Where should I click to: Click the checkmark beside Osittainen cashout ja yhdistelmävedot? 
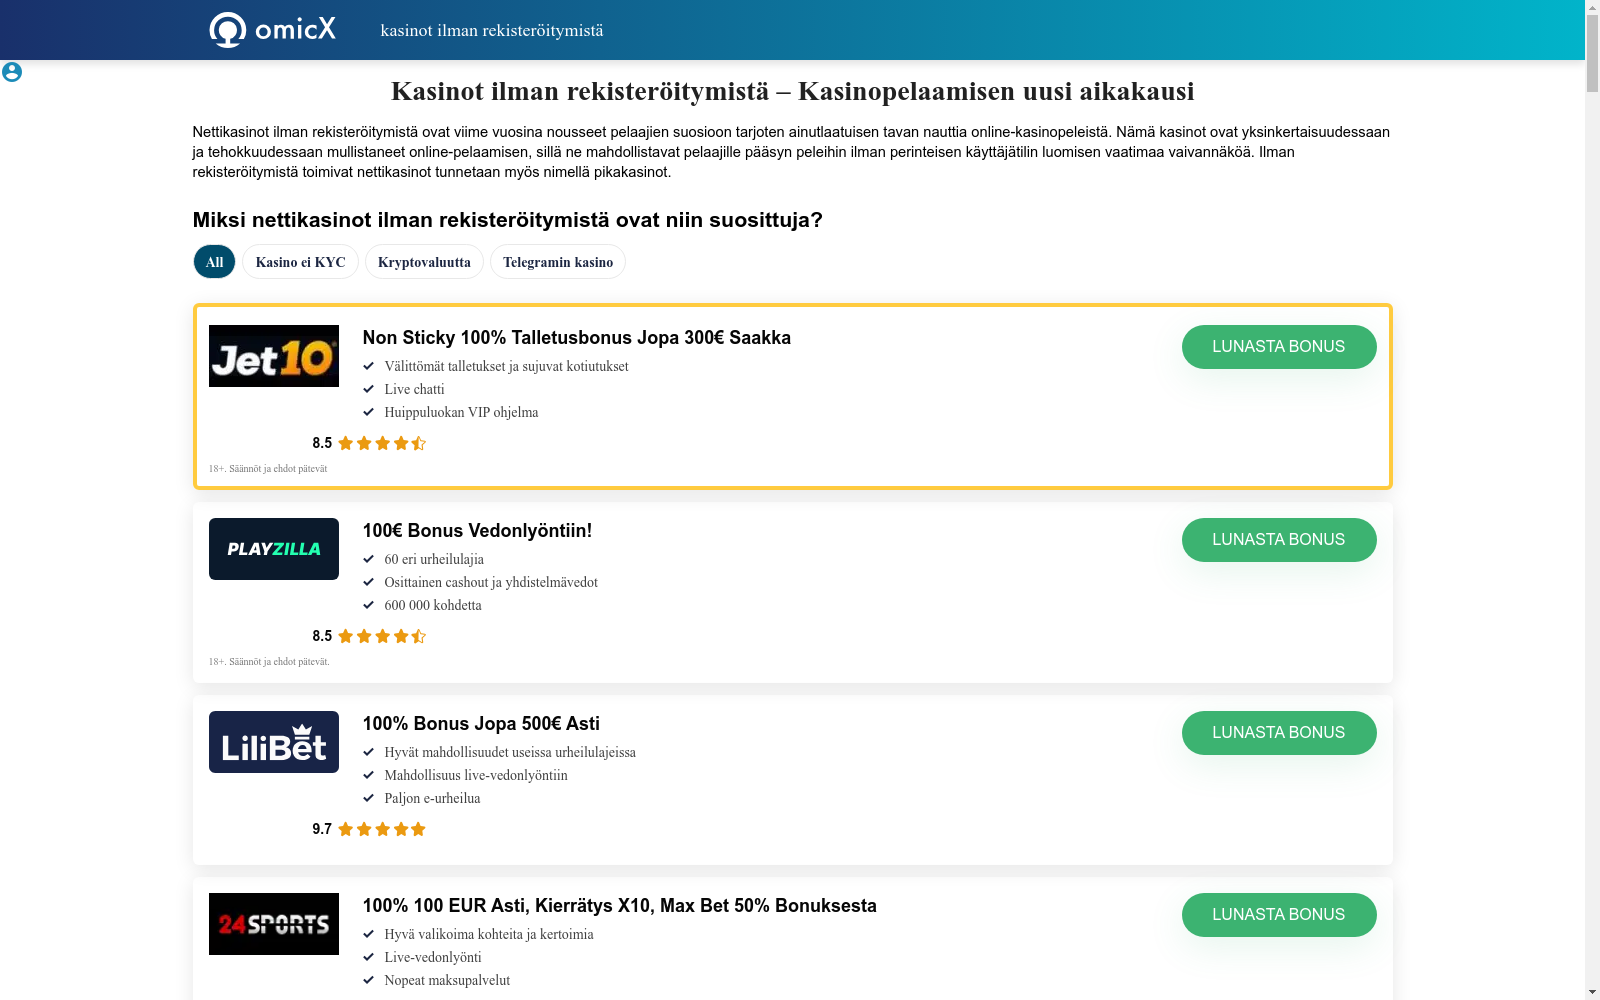click(368, 582)
